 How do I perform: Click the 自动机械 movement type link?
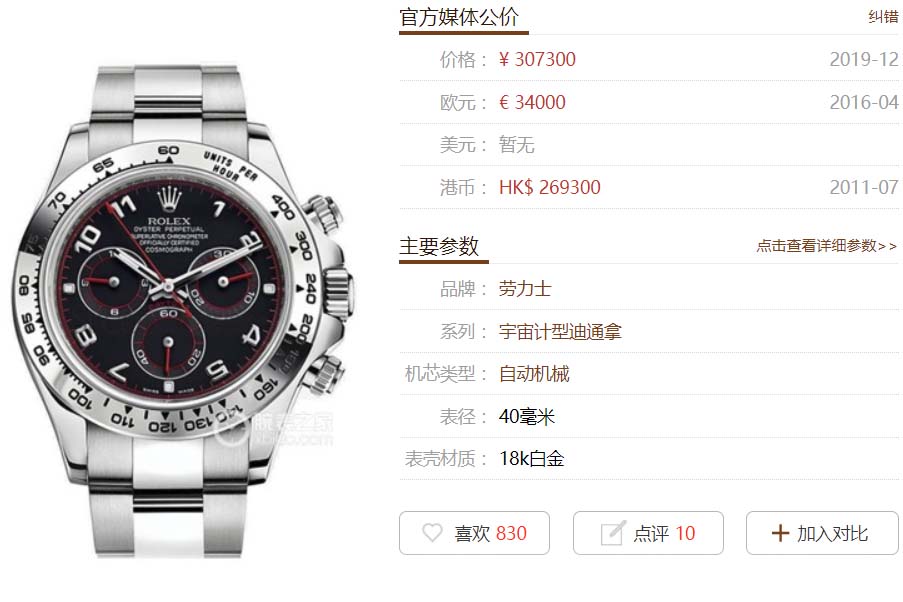point(534,374)
